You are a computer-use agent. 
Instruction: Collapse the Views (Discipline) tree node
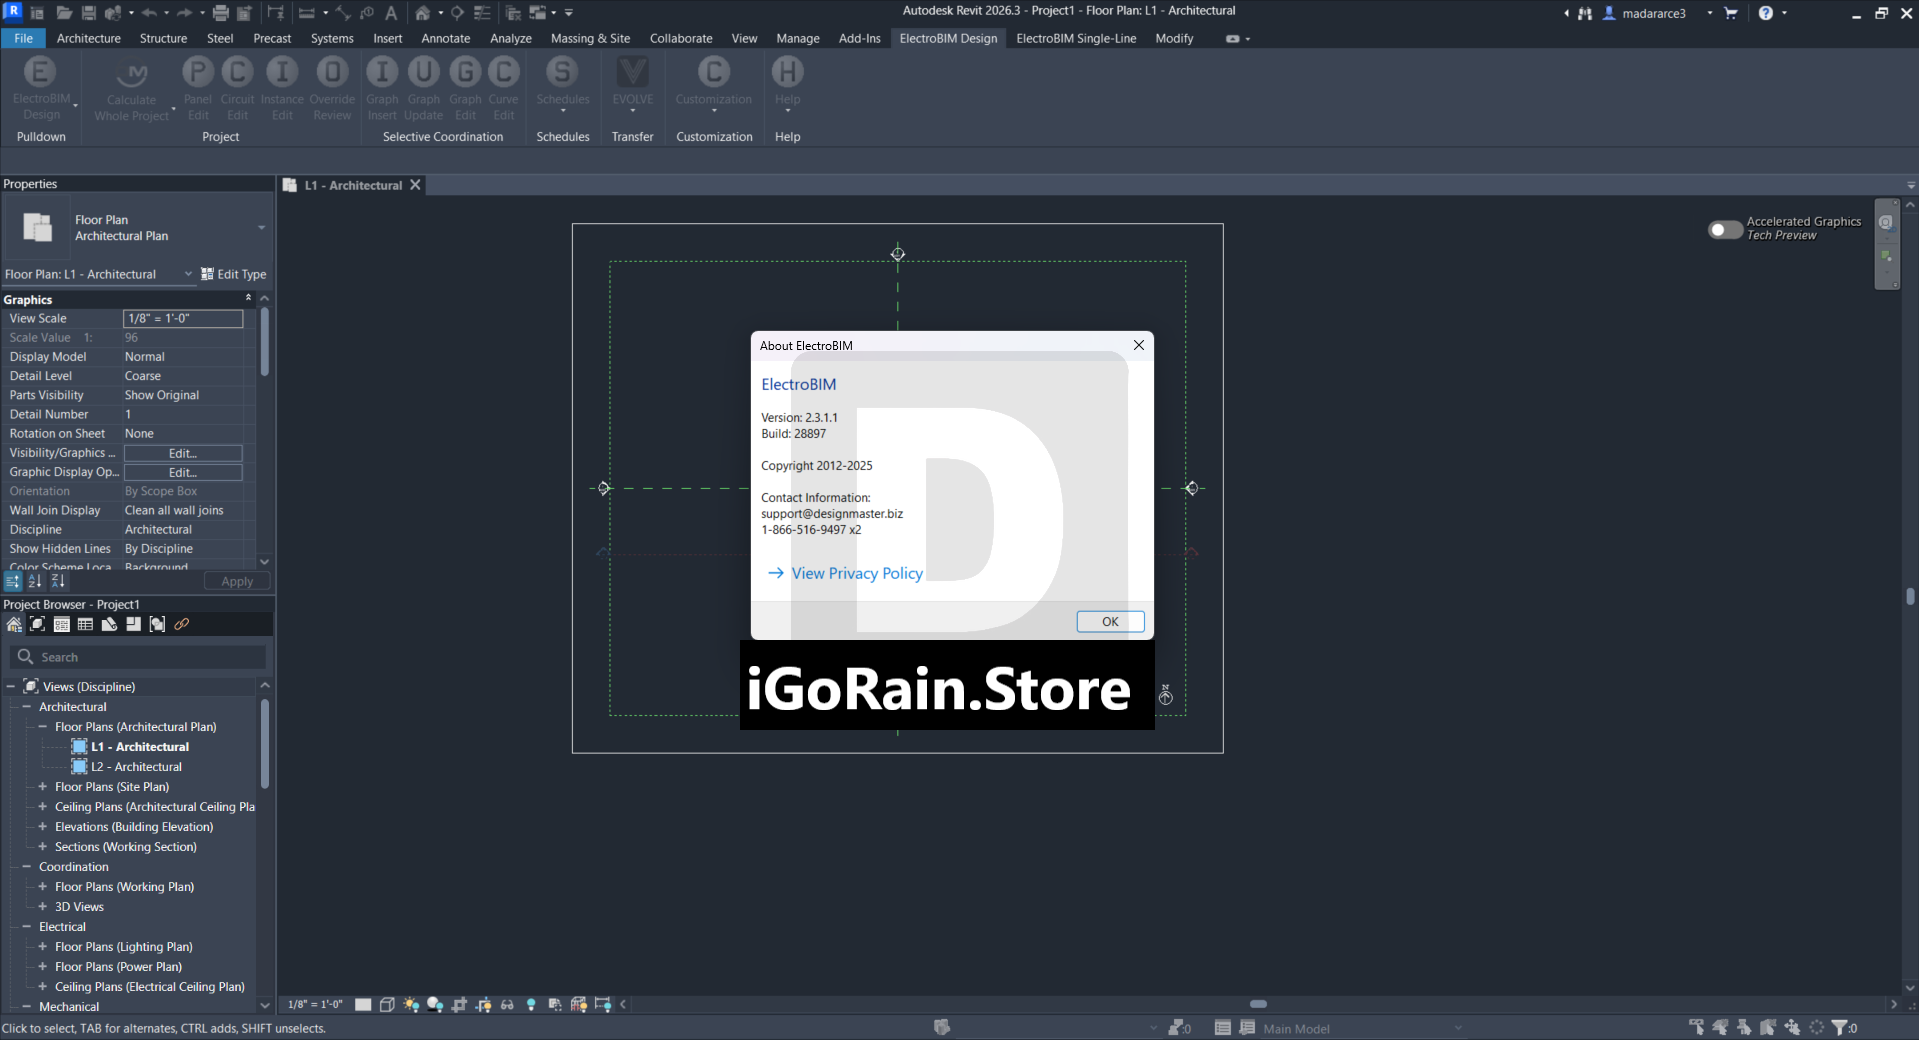coord(11,687)
